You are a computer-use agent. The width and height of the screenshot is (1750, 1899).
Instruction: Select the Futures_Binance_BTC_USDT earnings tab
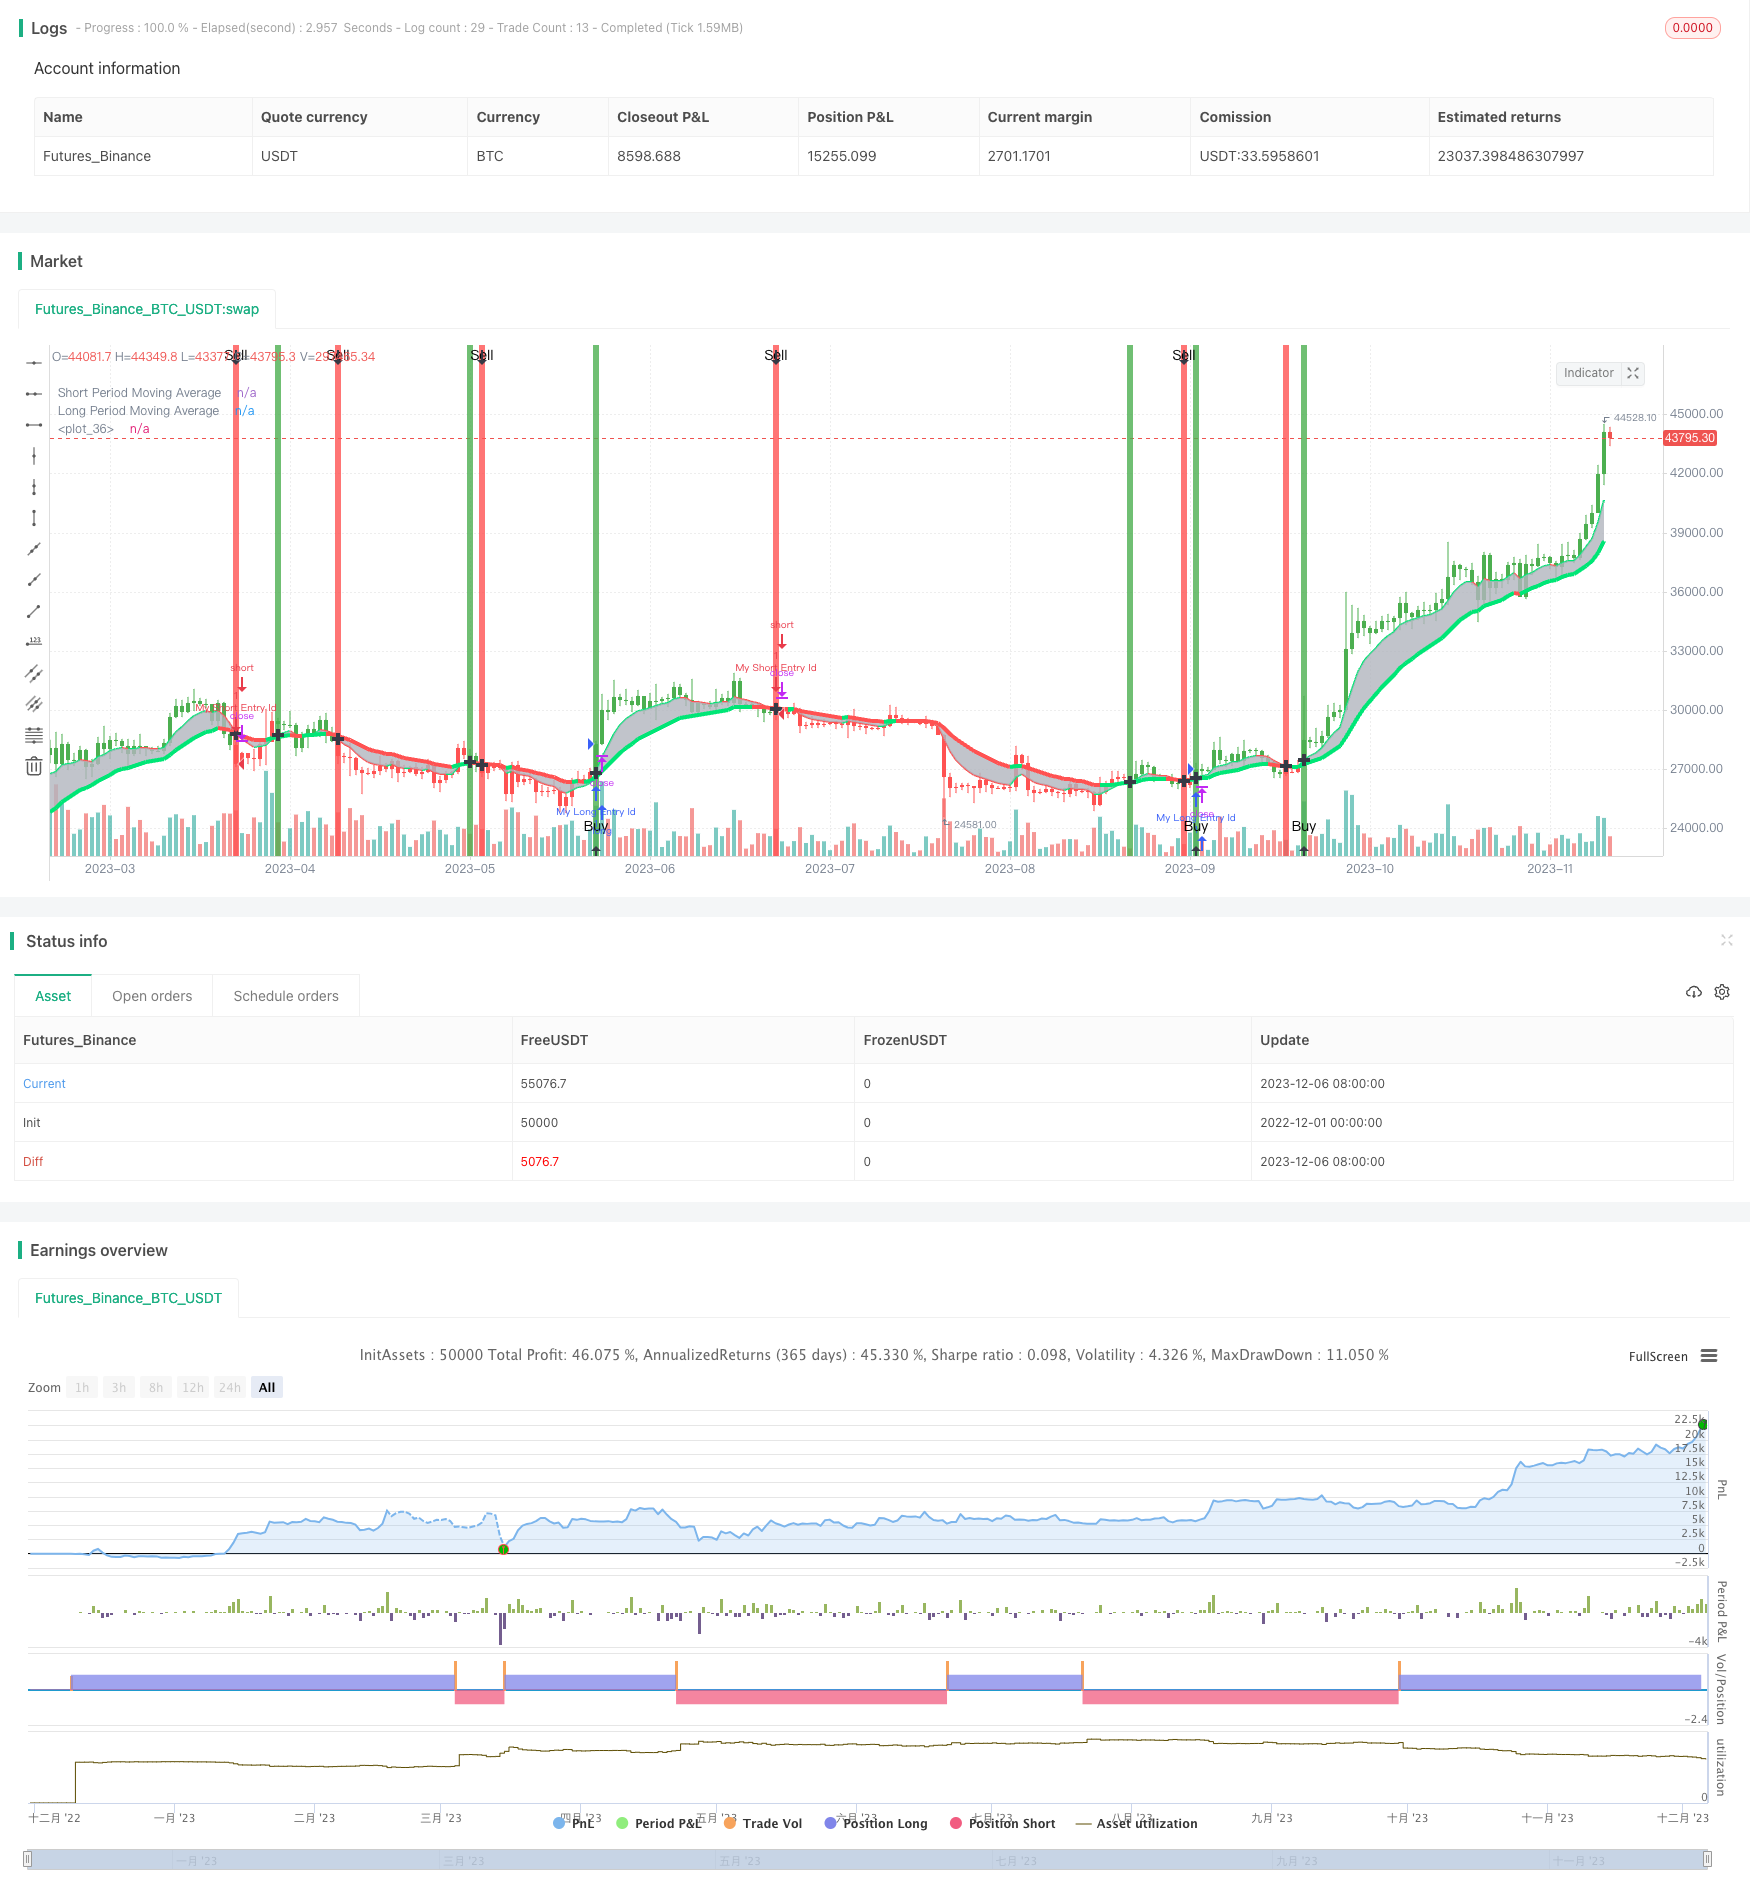pyautogui.click(x=128, y=1298)
